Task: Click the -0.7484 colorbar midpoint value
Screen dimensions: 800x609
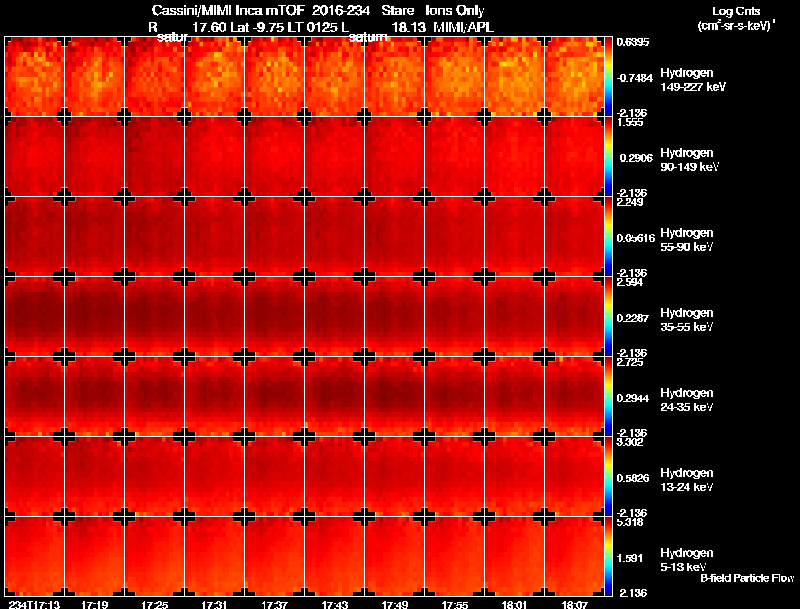Action: tap(635, 78)
